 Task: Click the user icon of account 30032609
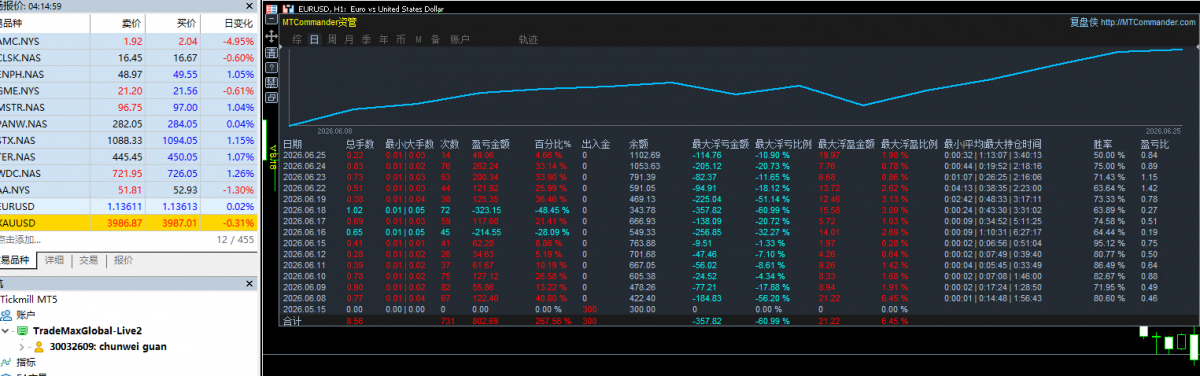point(38,346)
